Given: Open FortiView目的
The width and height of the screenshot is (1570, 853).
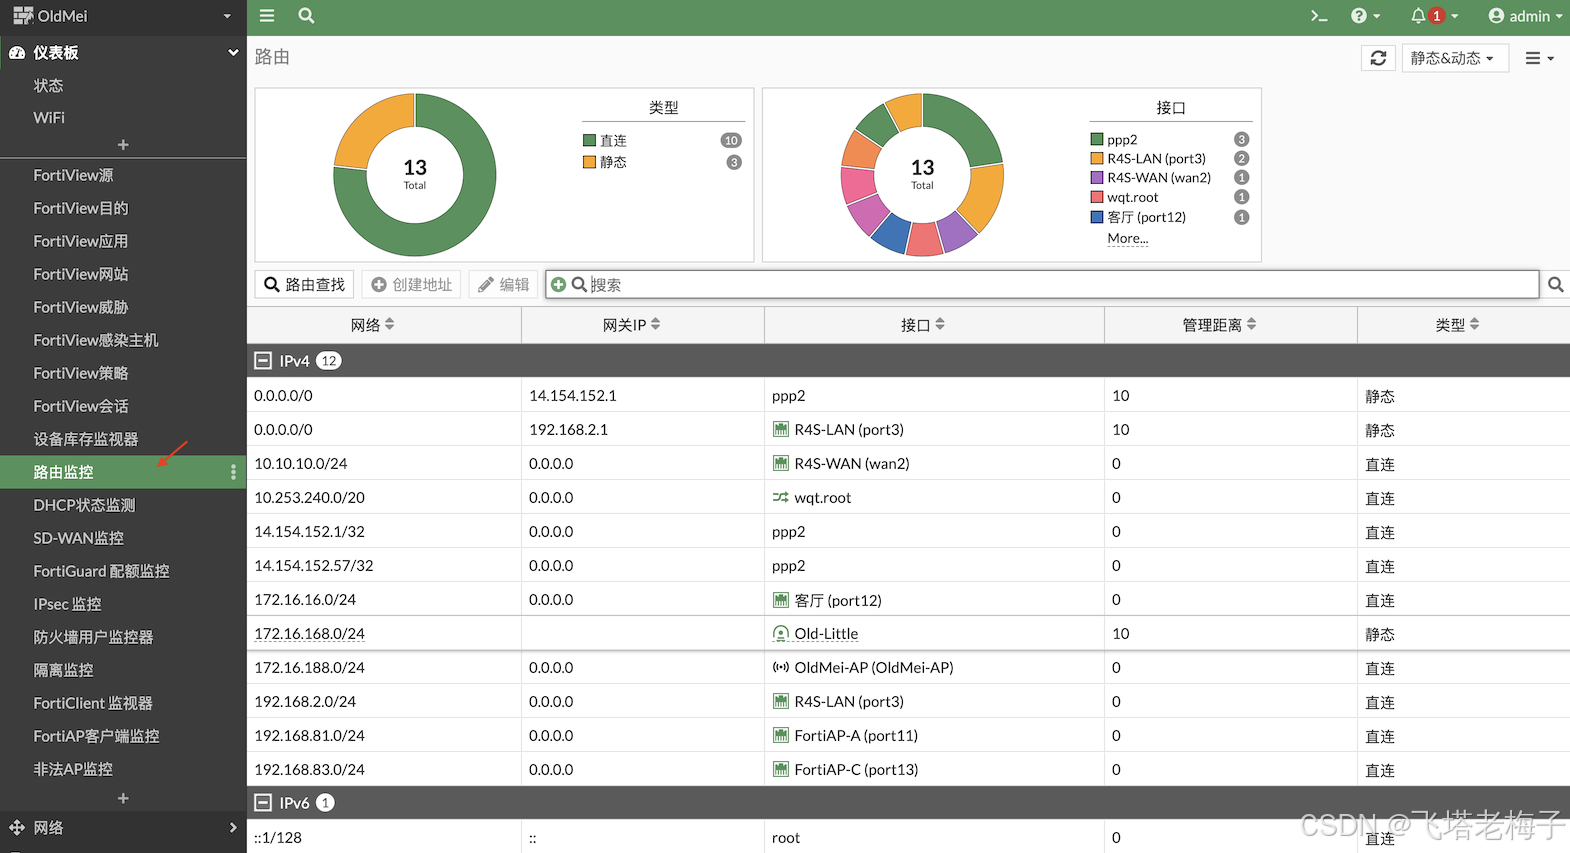Looking at the screenshot, I should click(81, 208).
